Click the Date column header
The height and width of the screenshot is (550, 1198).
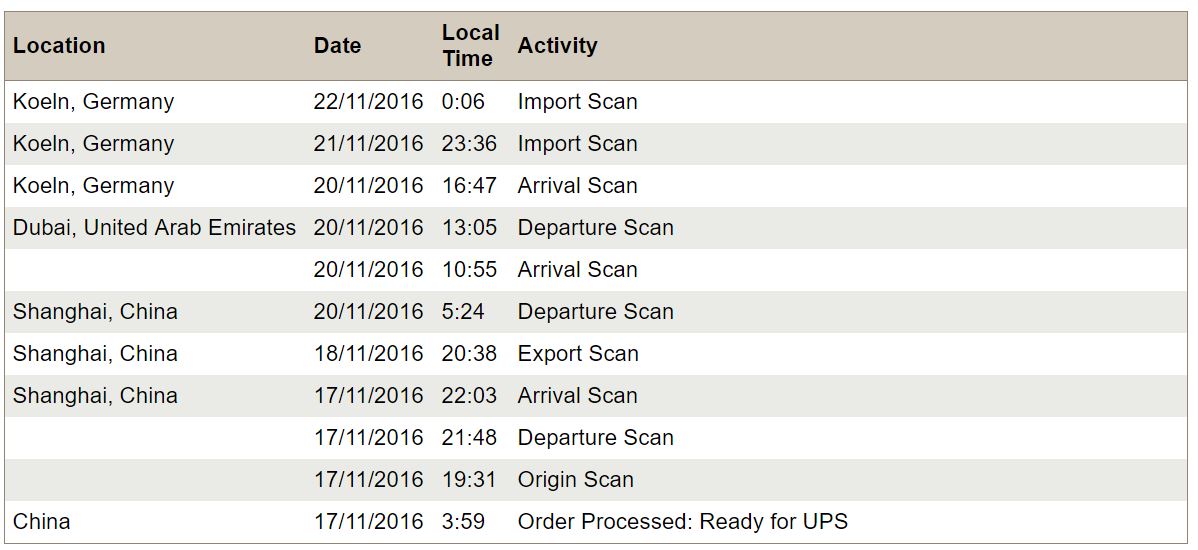pyautogui.click(x=337, y=46)
